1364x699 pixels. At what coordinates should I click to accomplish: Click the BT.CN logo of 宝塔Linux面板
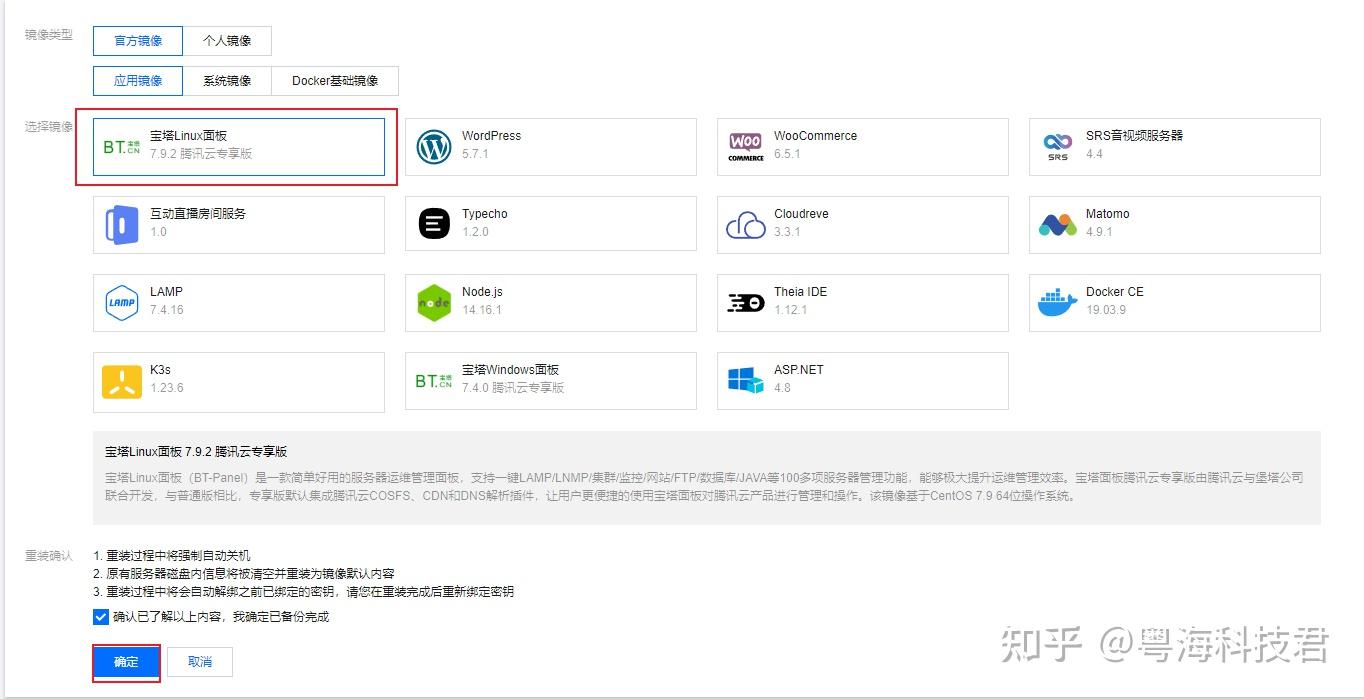pyautogui.click(x=122, y=147)
